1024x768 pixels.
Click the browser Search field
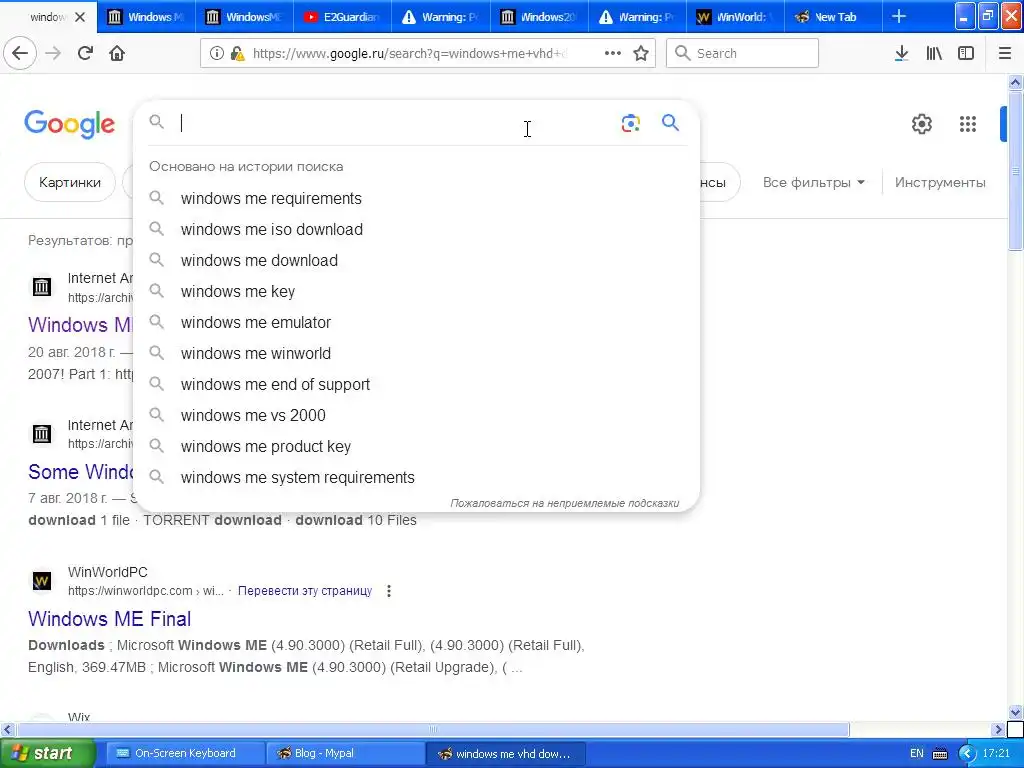[x=742, y=53]
